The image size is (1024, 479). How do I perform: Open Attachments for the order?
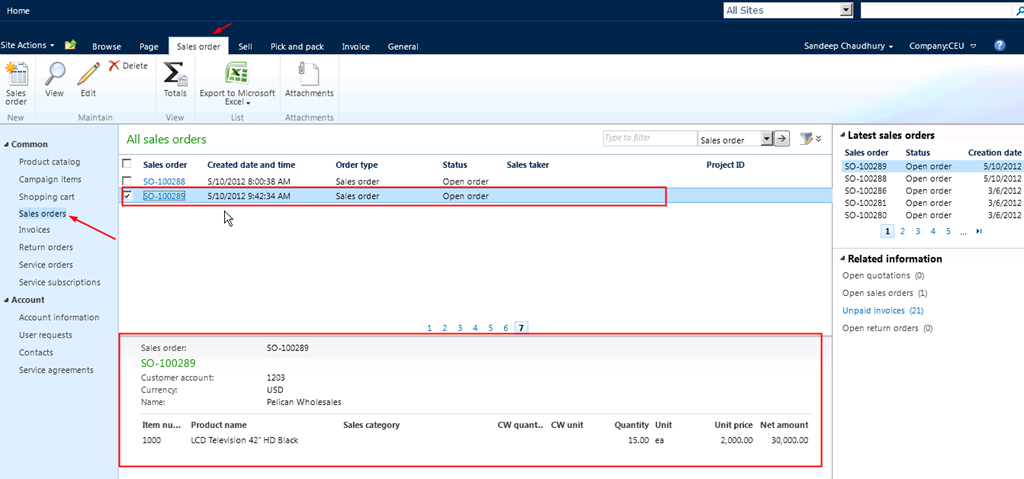pyautogui.click(x=309, y=79)
